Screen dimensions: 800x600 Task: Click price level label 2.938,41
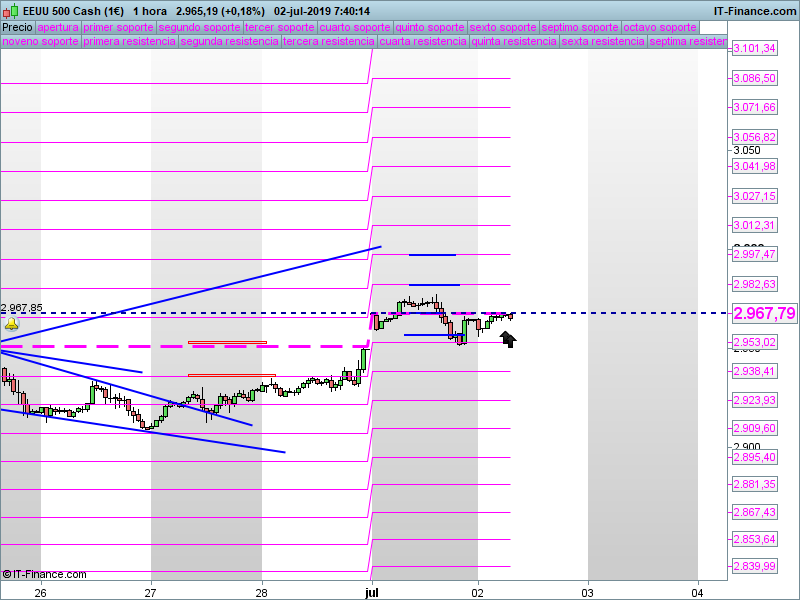[x=754, y=371]
